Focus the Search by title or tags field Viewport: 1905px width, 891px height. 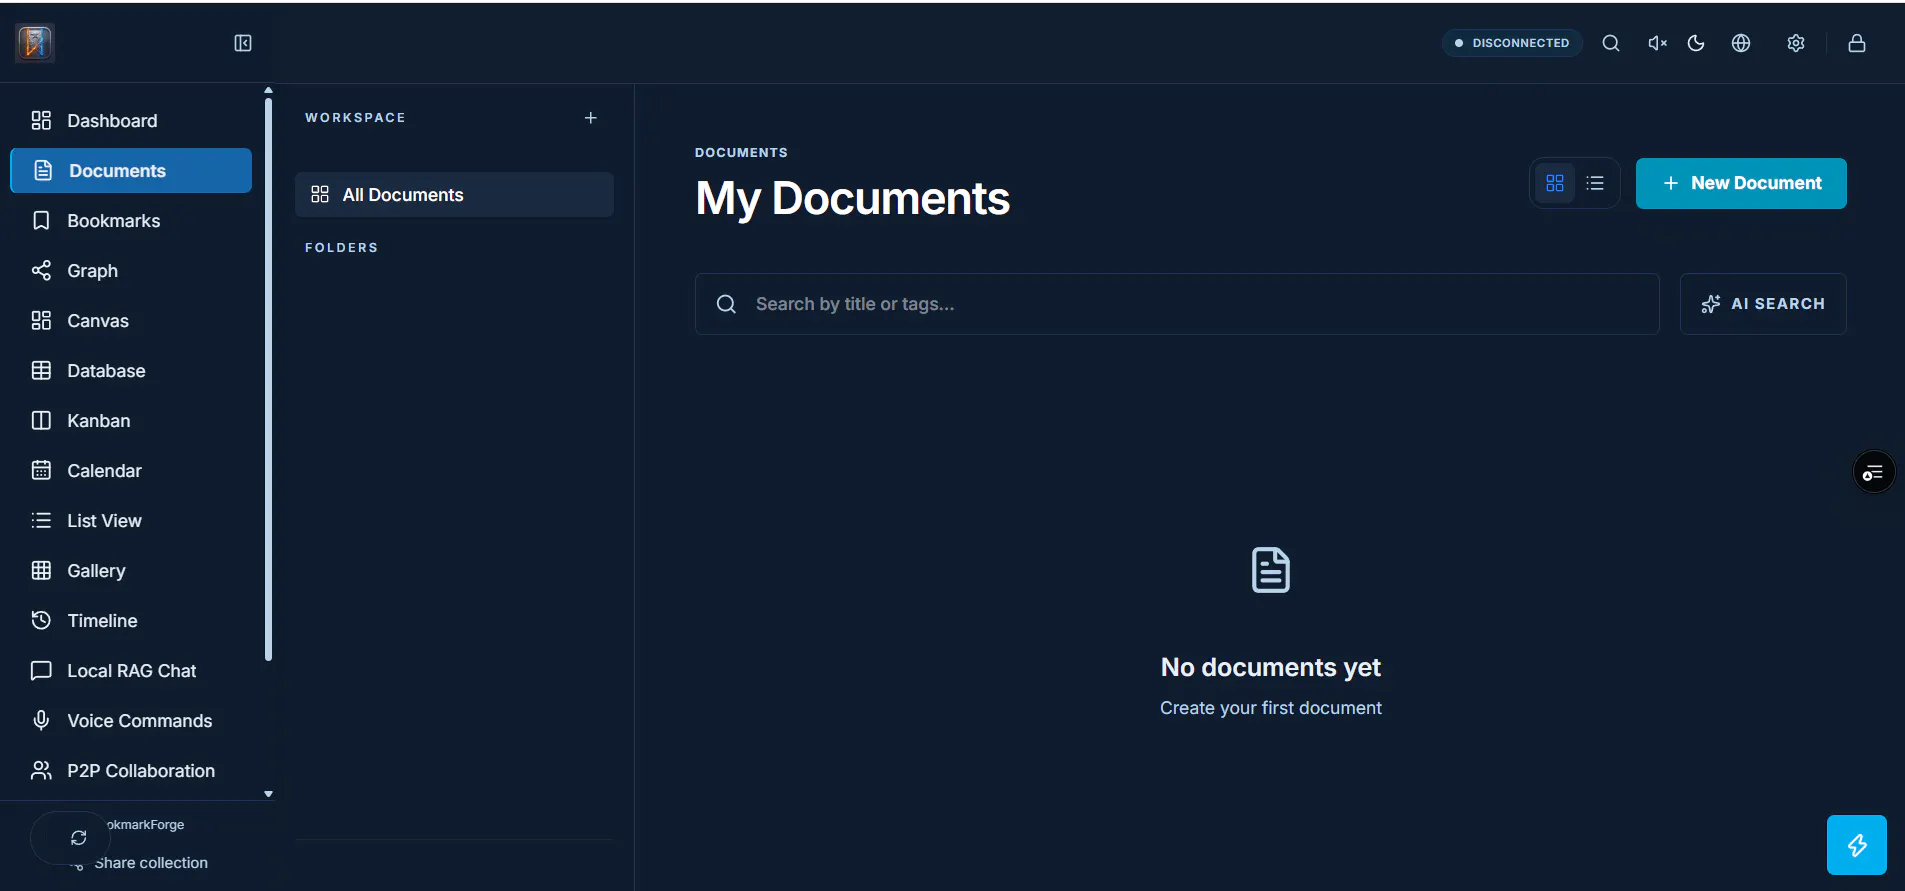[1177, 304]
